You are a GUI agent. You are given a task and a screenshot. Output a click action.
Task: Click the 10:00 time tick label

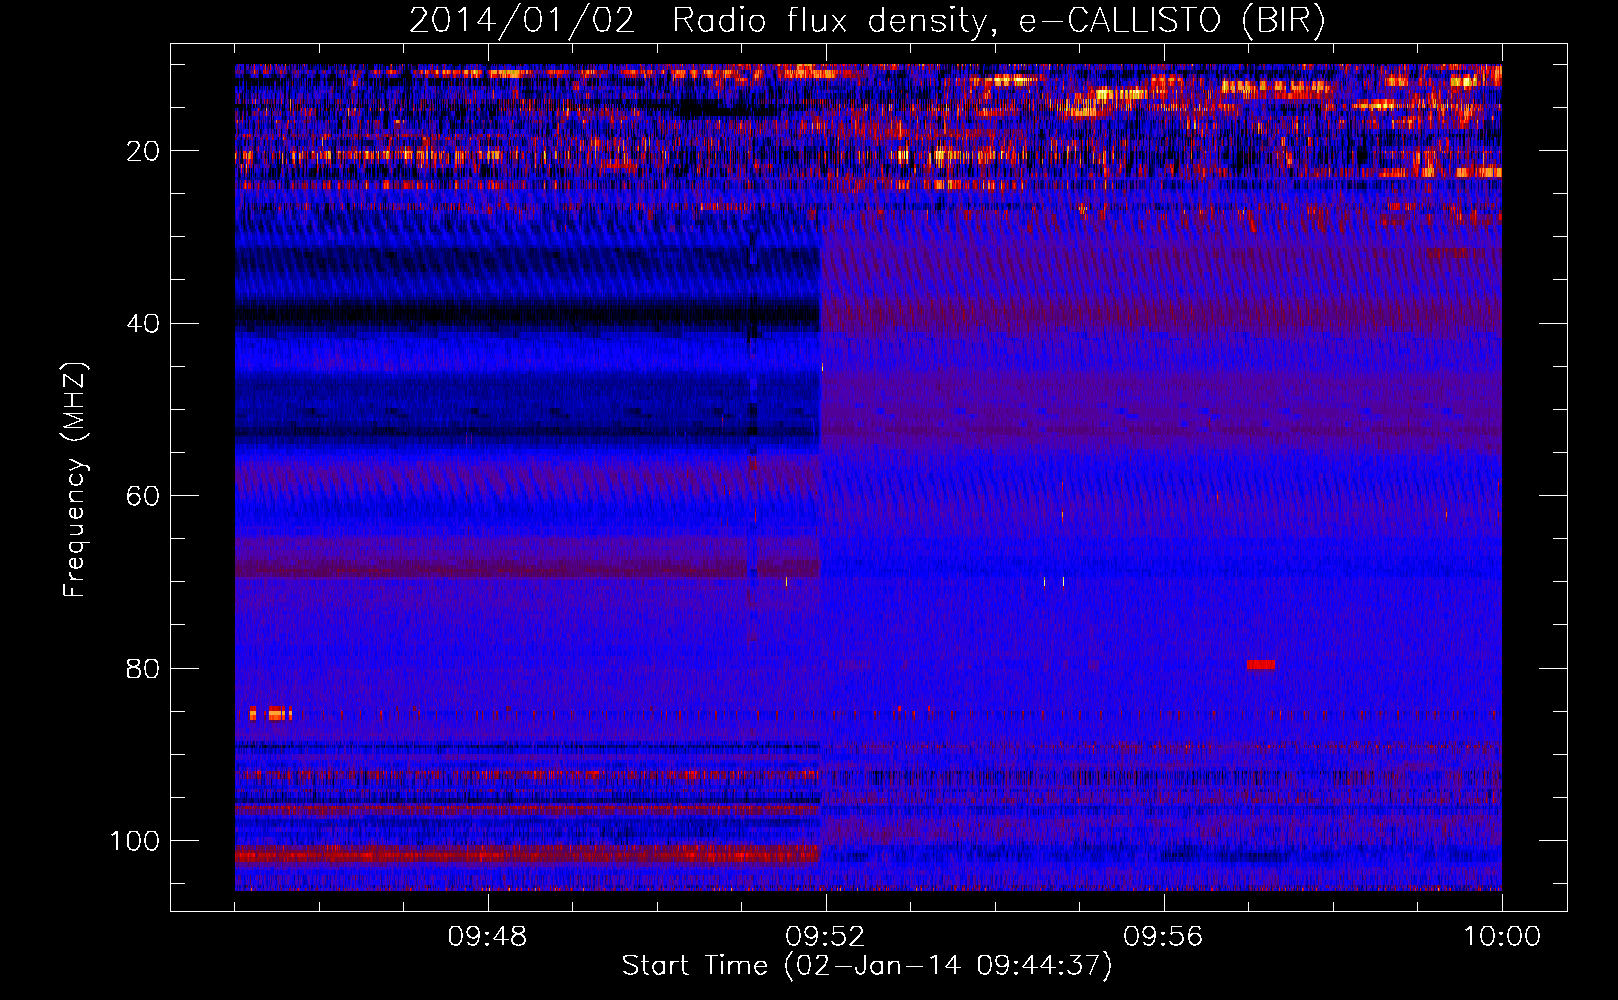tap(1502, 937)
